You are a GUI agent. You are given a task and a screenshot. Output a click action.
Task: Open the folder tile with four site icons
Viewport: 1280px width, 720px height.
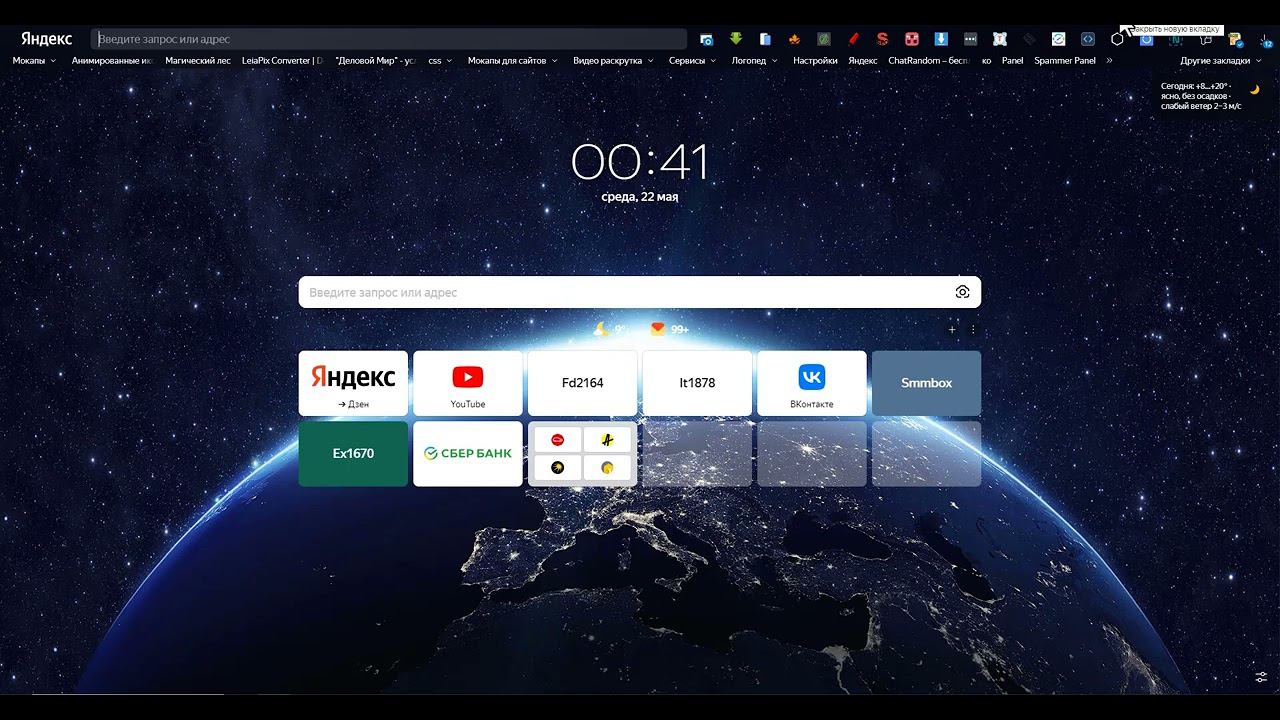[582, 454]
